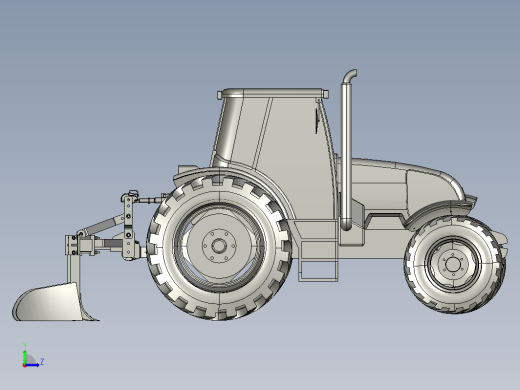520x390 pixels.
Task: Click the green Y axis of the triad
Action: click(25, 357)
